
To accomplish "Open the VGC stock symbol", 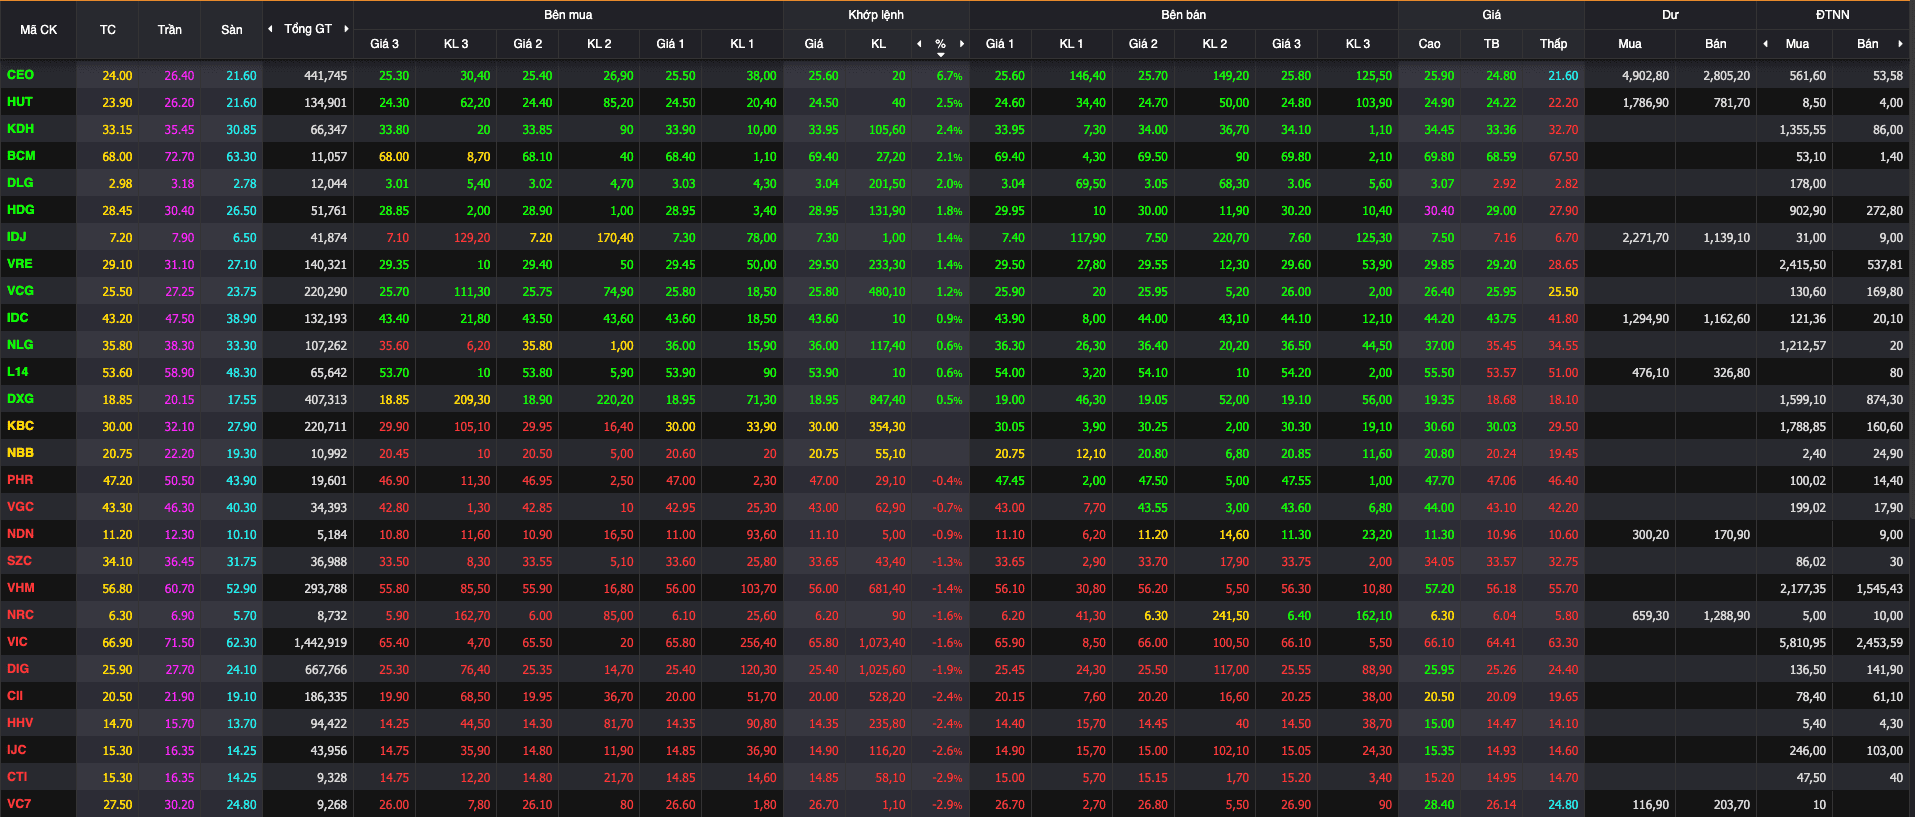I will (20, 507).
